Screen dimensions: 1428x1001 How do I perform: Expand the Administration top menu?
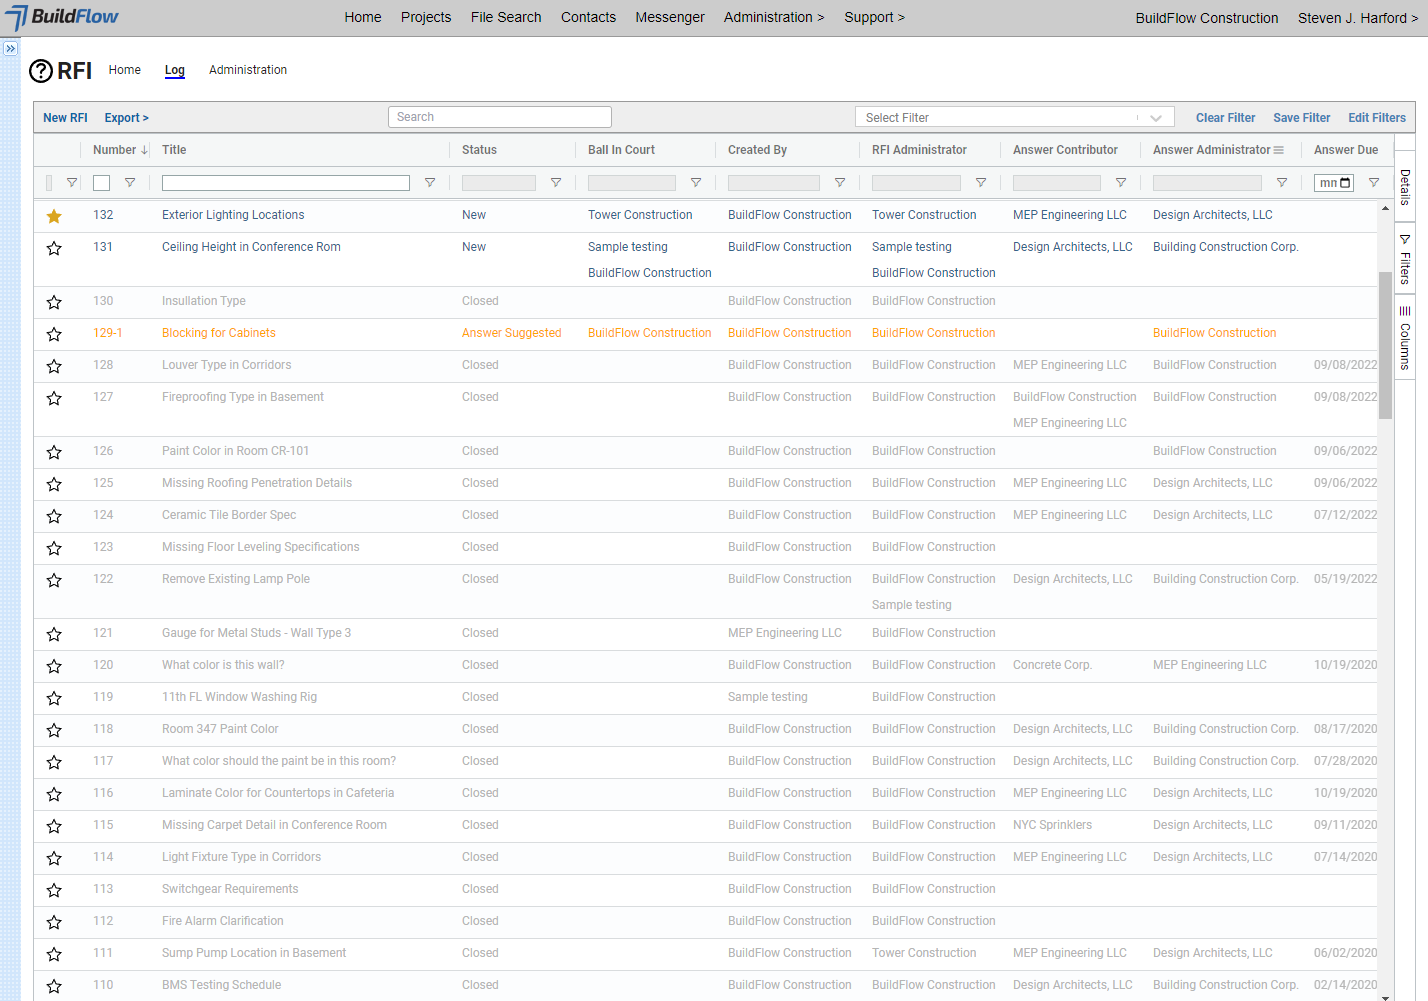pos(774,17)
